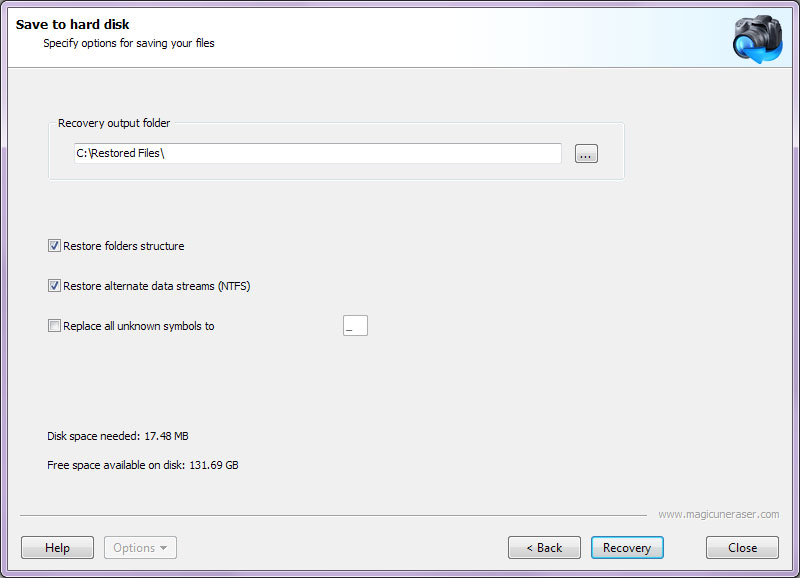Screen dimensions: 800x578
Task: Enable Replace all unknown symbols to
Action: coord(55,325)
